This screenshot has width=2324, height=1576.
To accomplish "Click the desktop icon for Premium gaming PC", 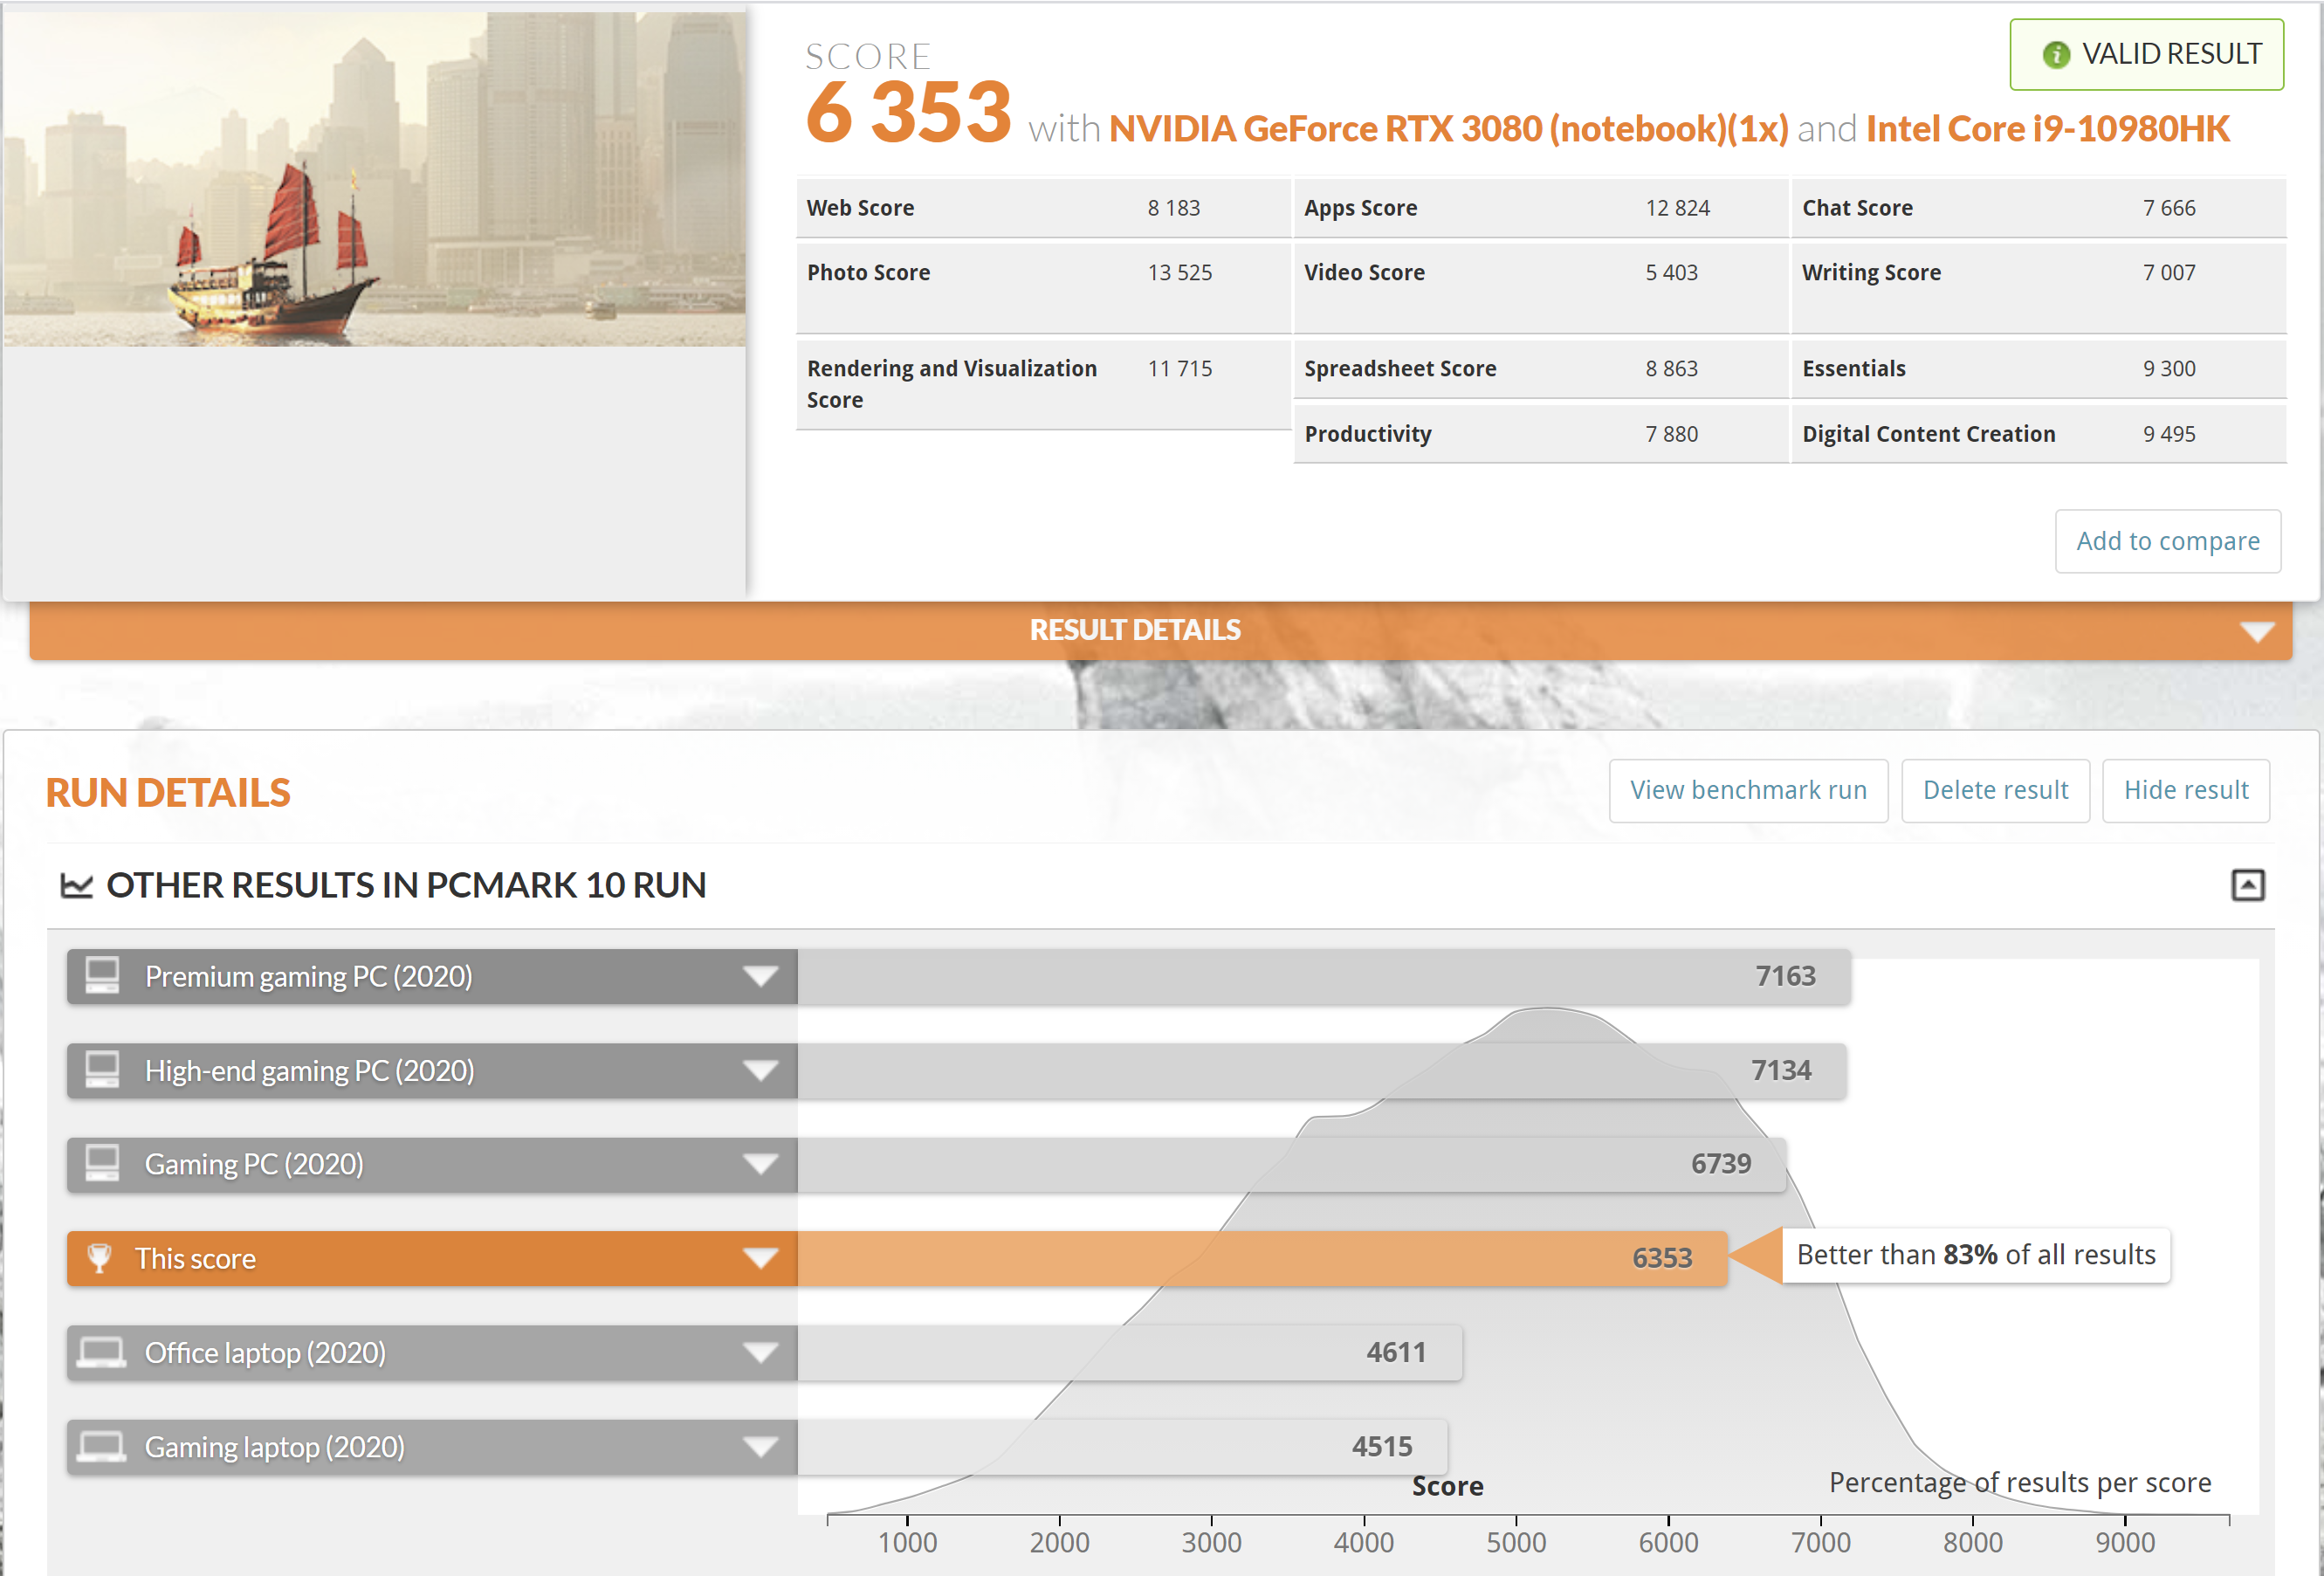I will pos(102,976).
